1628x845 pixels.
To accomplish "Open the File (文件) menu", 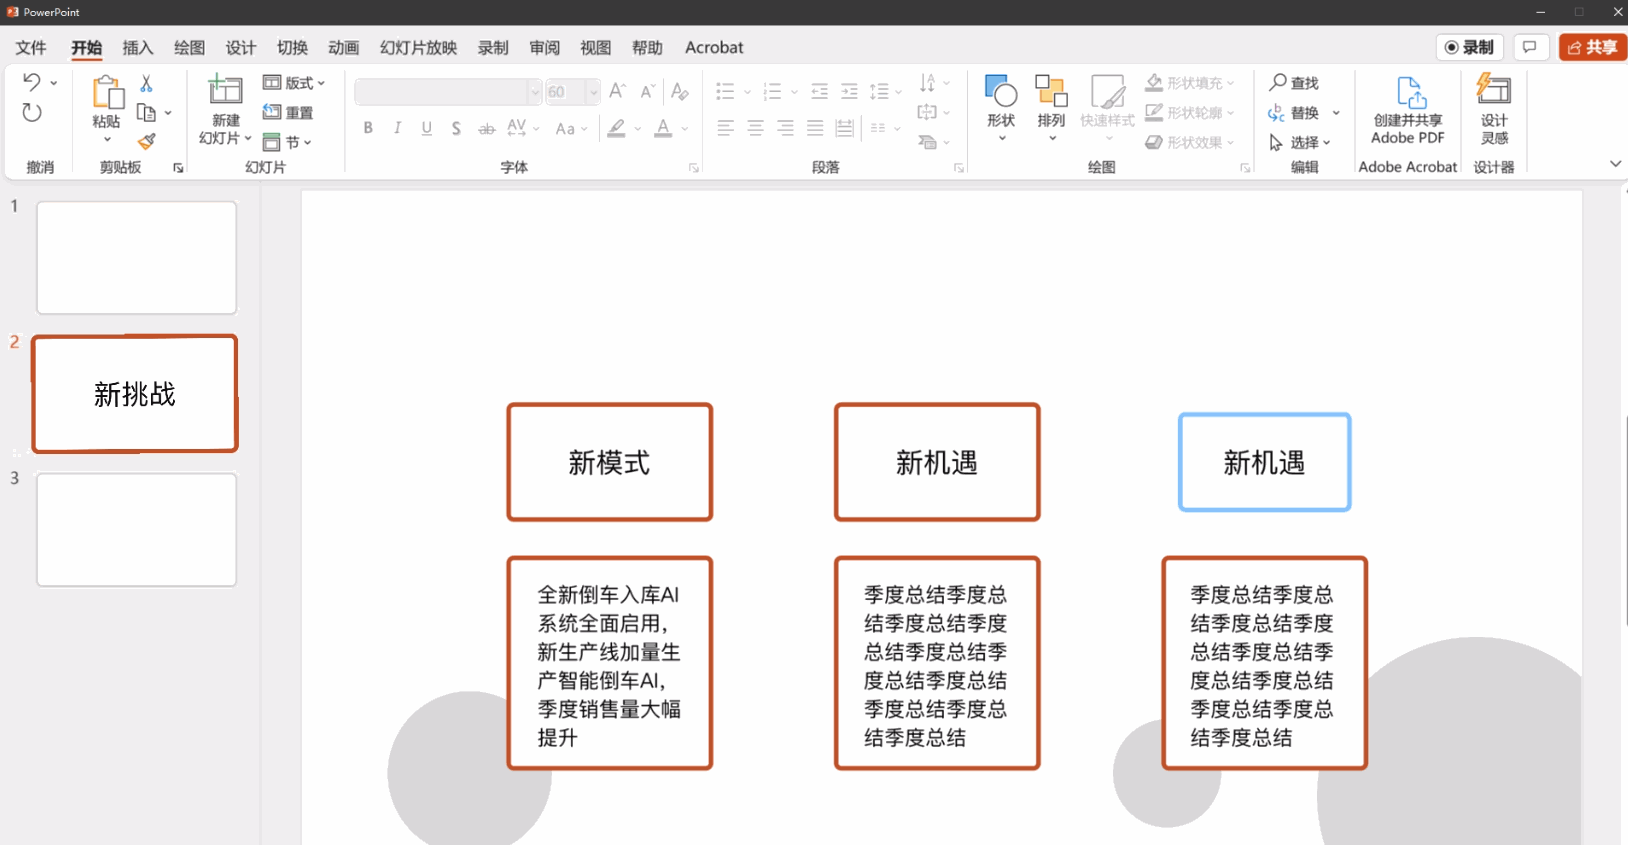I will click(31, 48).
